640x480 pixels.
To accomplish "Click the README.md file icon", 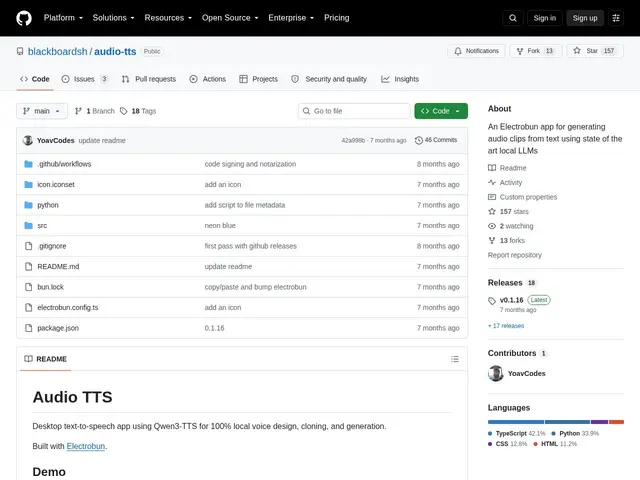I will click(x=28, y=267).
